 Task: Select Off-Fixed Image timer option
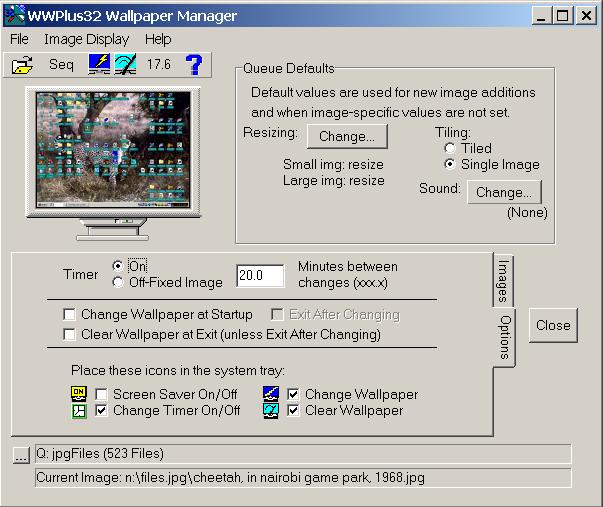118,282
